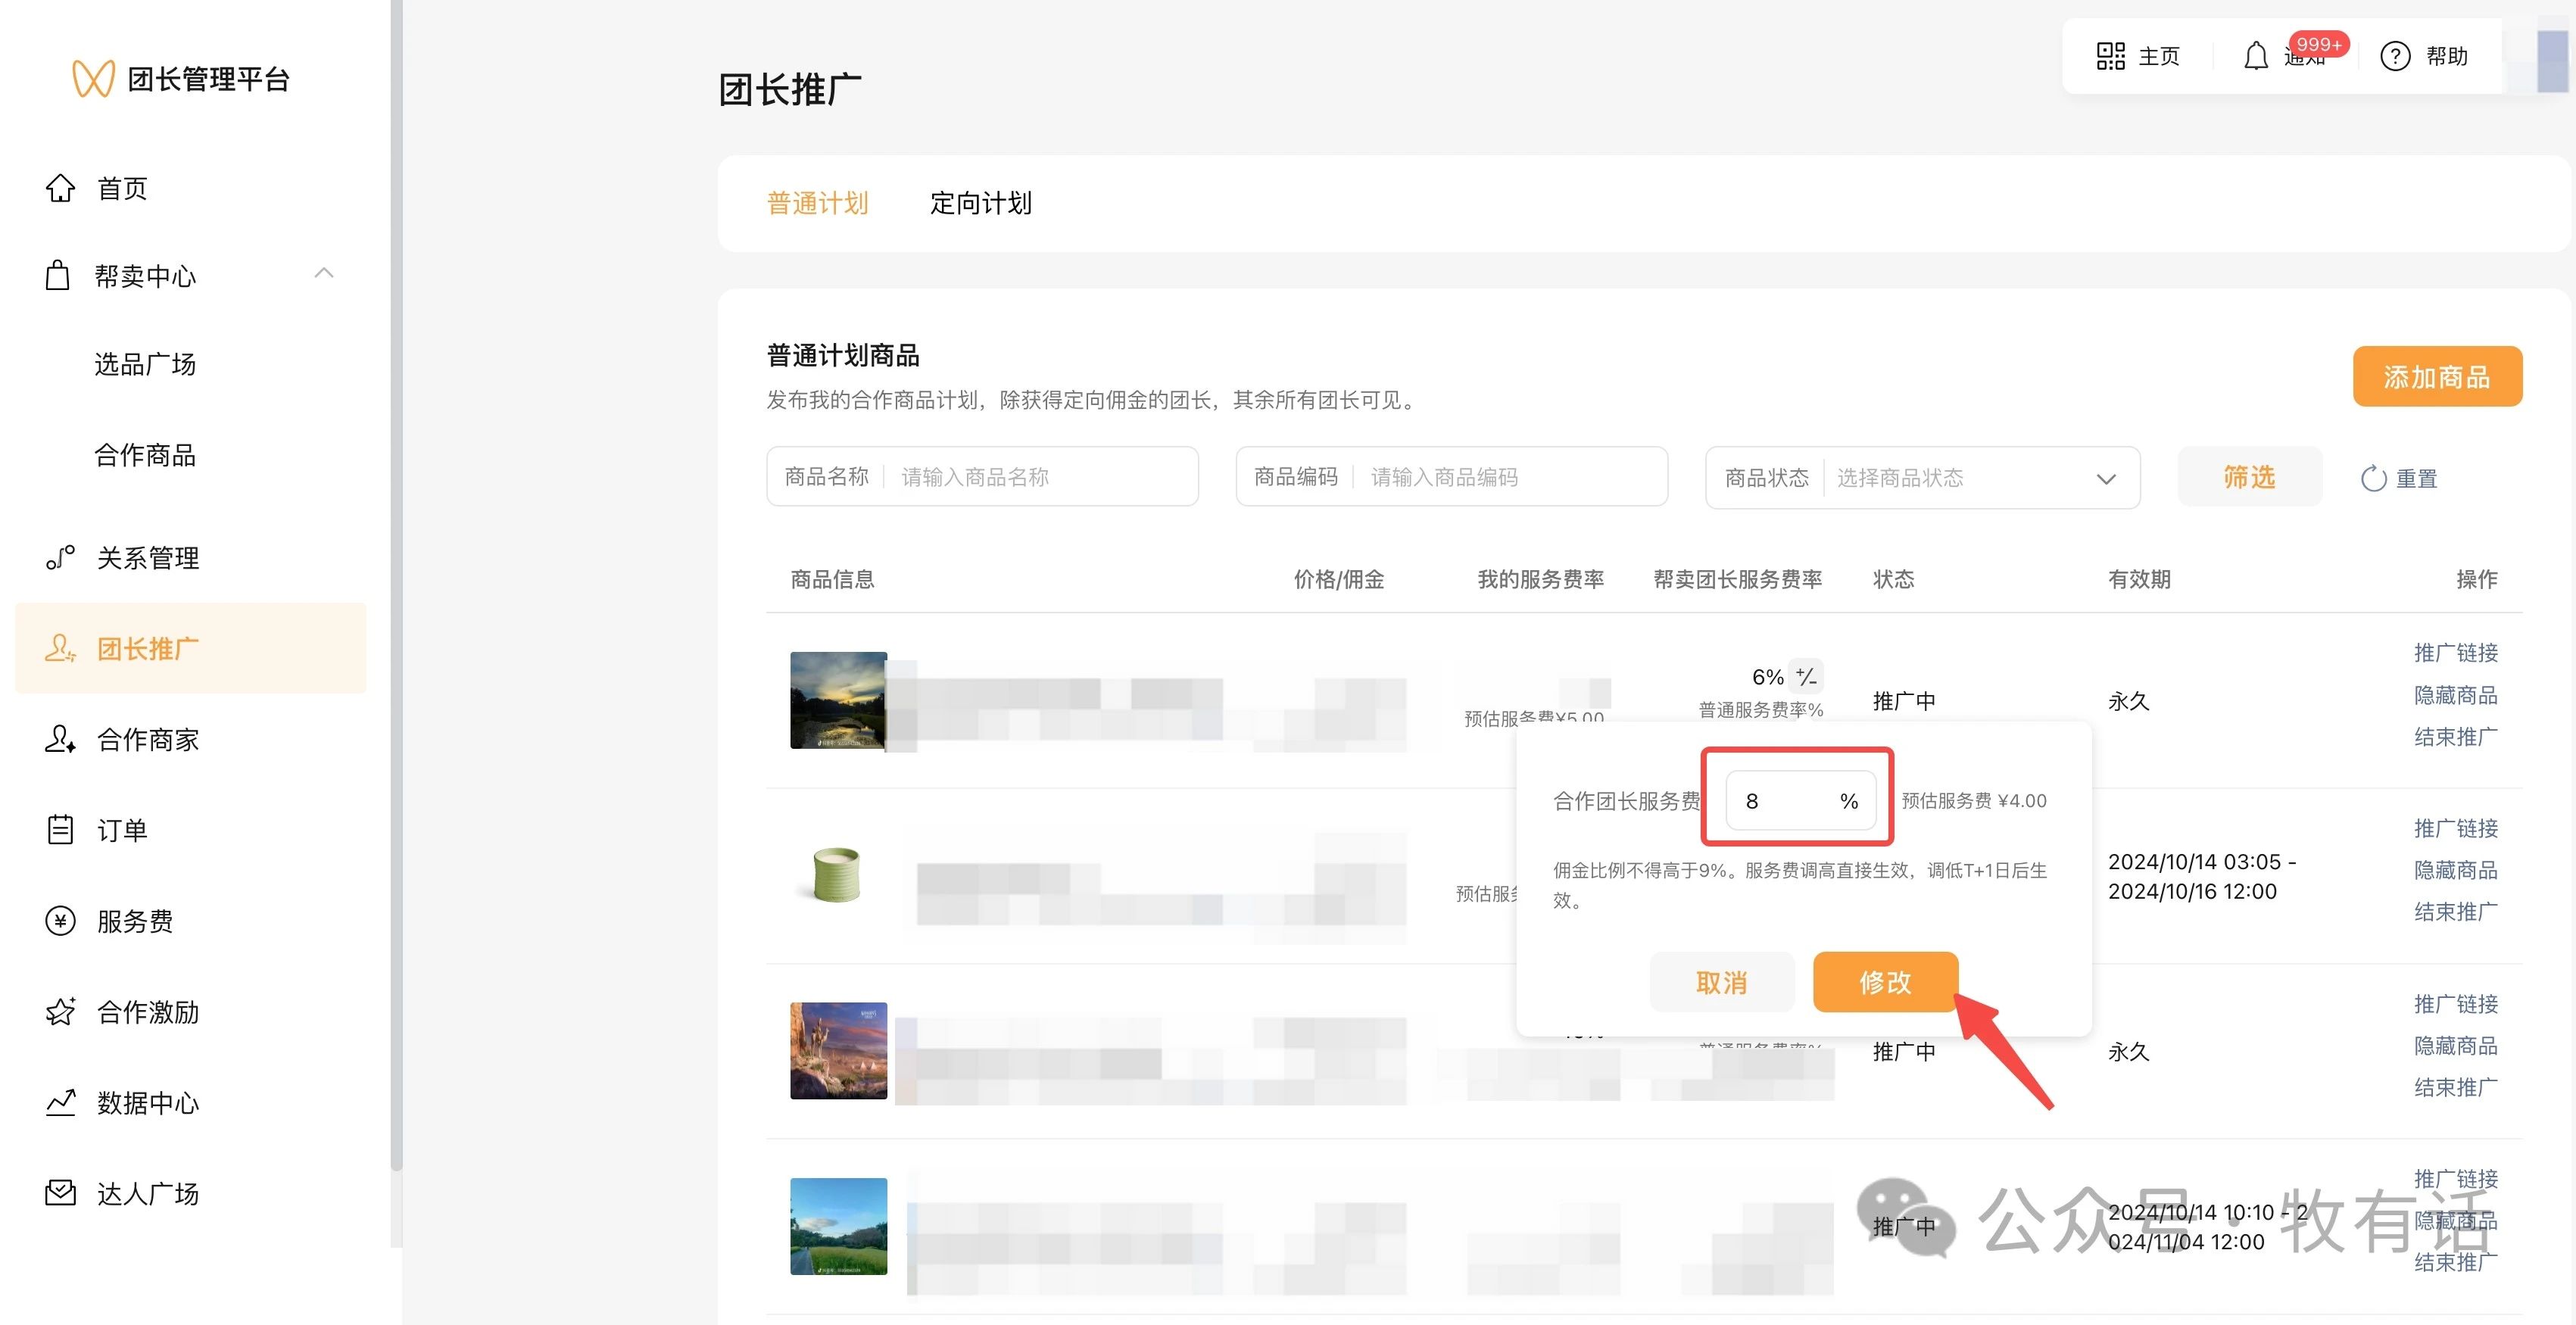Screen dimensions: 2576x1325
Task: Open notifications bell icon
Action: 2255,56
